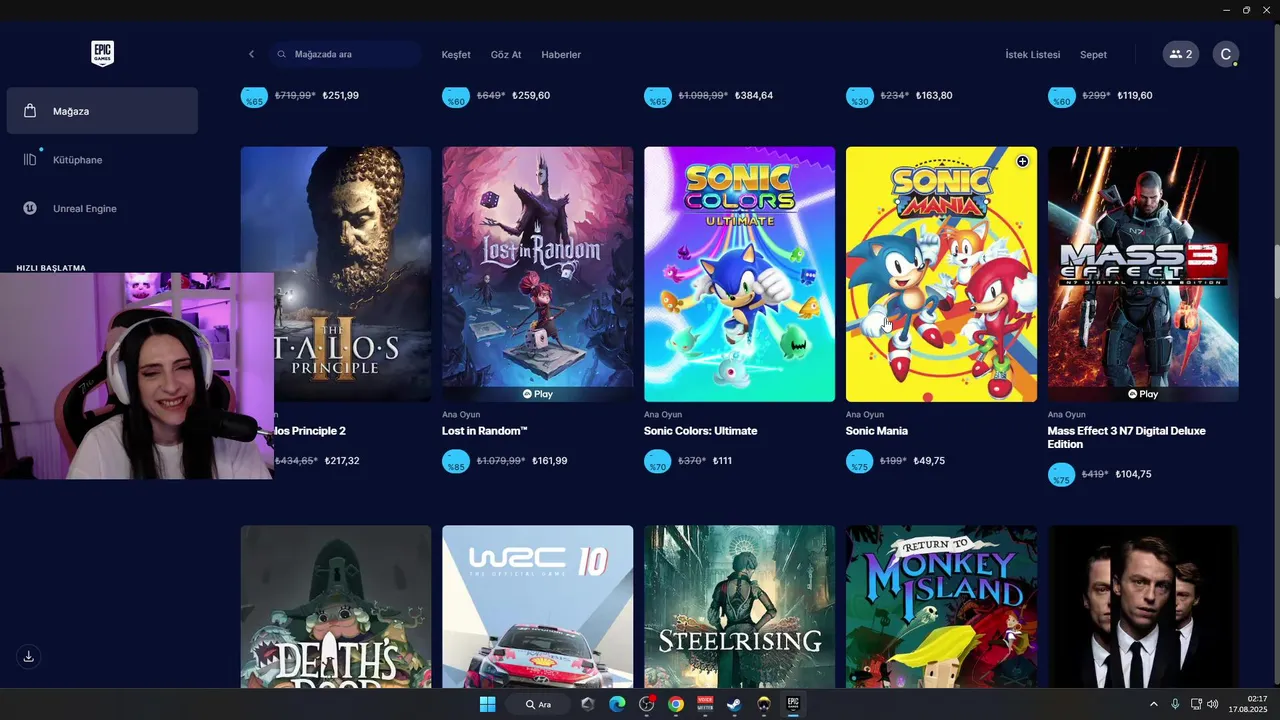Click the Epic Games taskbar icon
The width and height of the screenshot is (1280, 720).
(x=793, y=704)
